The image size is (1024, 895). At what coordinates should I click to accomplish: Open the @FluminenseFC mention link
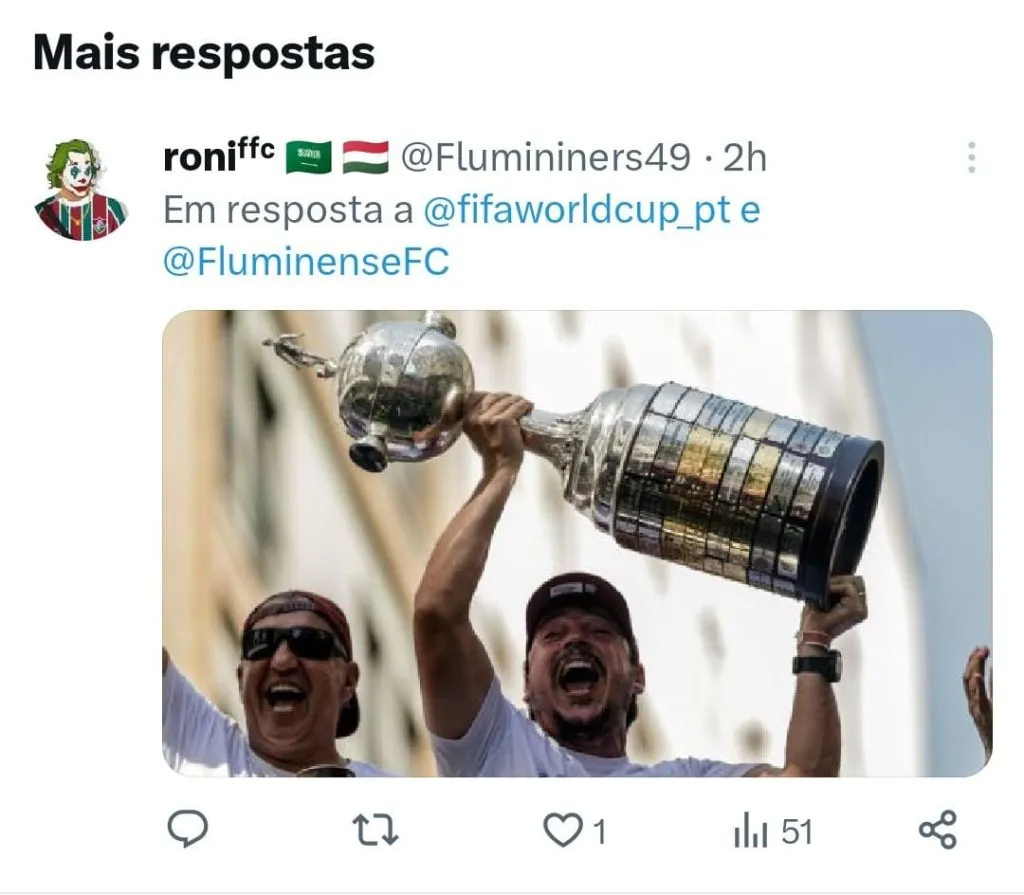(306, 263)
